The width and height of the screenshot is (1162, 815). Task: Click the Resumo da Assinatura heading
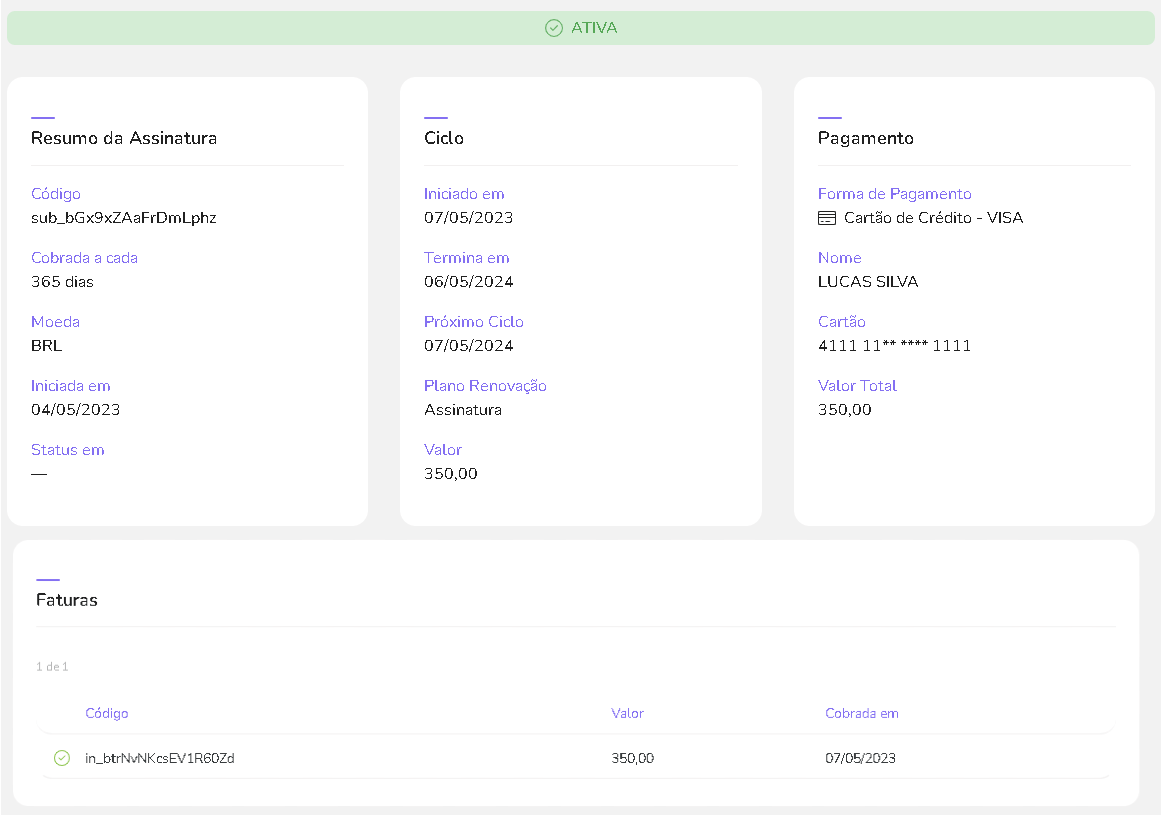click(124, 138)
